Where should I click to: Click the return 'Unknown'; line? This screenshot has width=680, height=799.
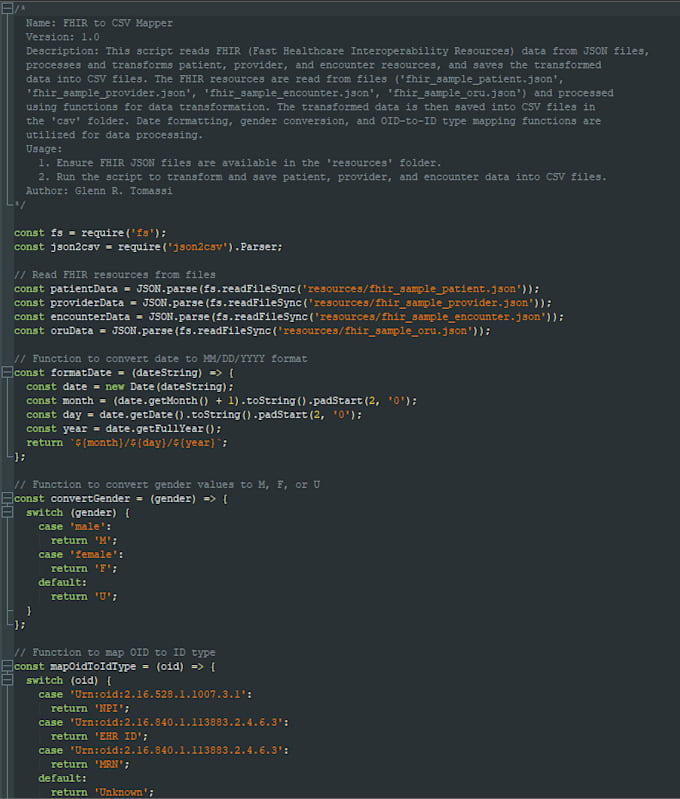102,792
